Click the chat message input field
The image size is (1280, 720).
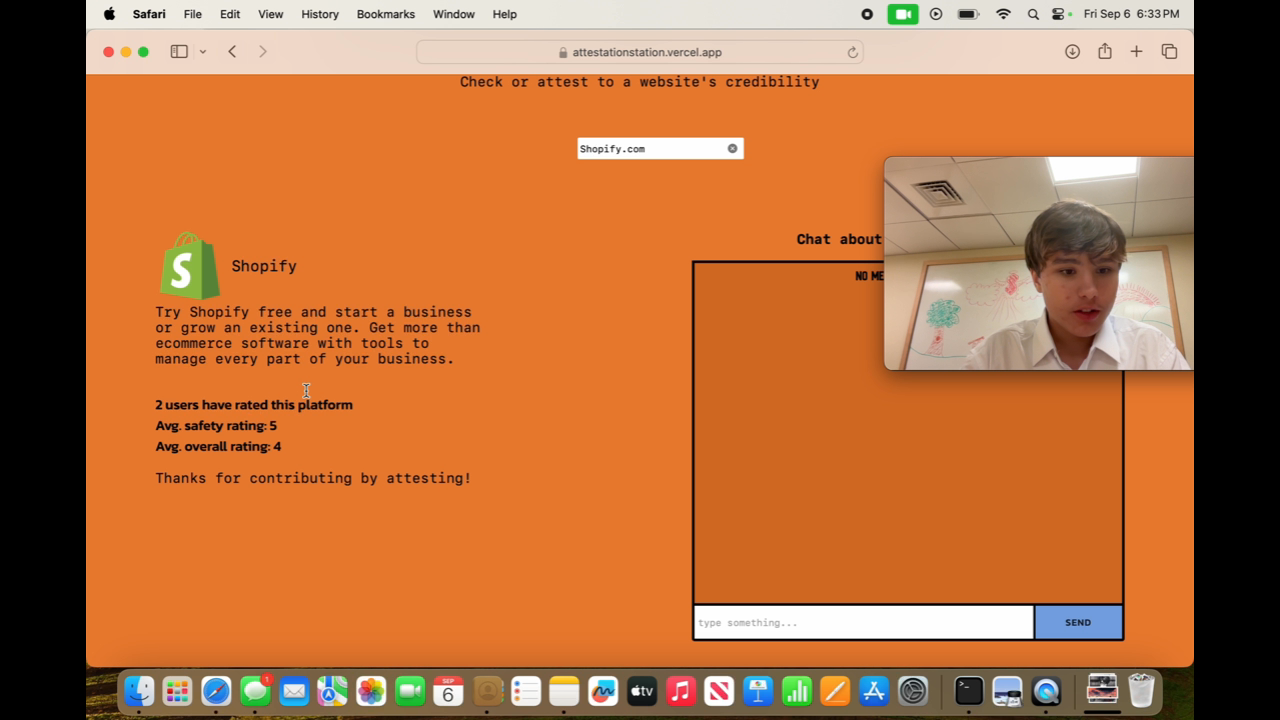[x=864, y=622]
